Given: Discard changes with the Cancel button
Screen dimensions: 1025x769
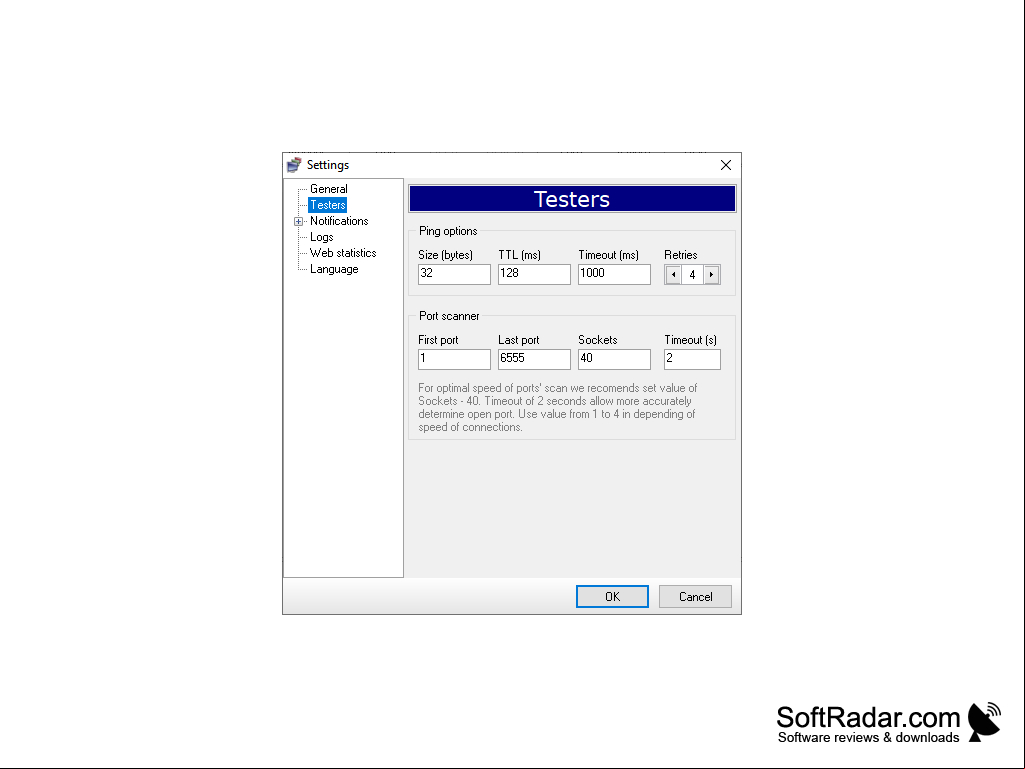Looking at the screenshot, I should [696, 596].
